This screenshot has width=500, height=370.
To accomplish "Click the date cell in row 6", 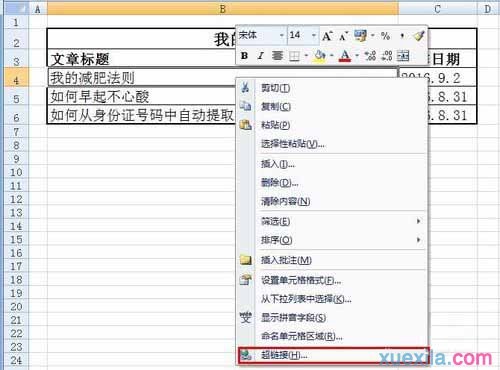I will coord(452,115).
